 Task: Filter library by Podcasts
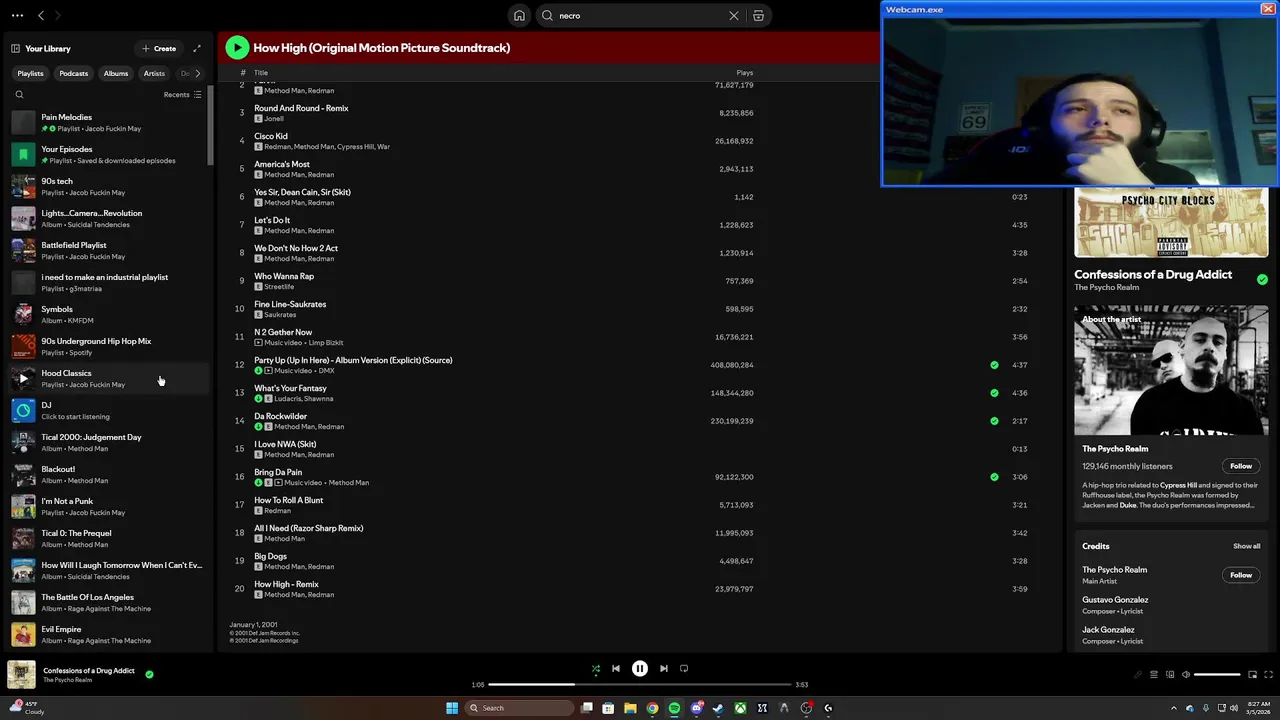click(x=73, y=73)
